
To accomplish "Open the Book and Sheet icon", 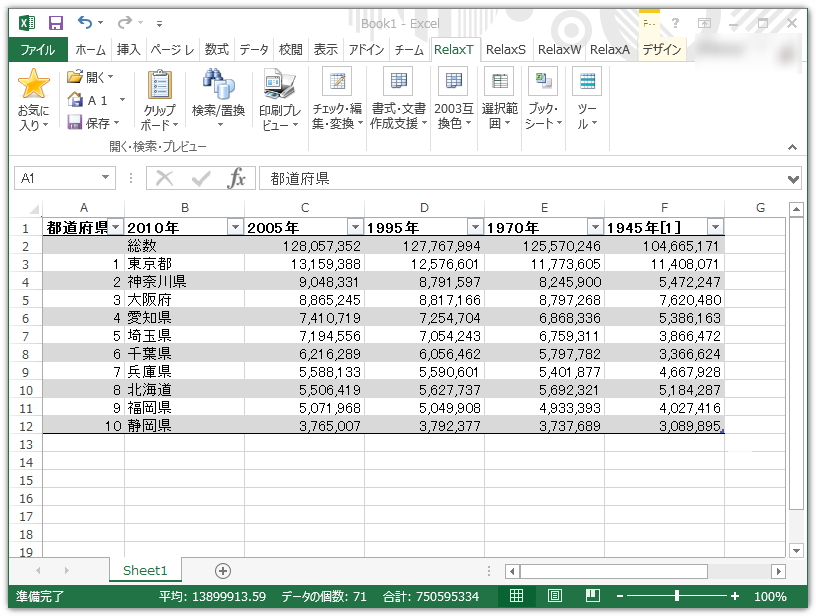I will [543, 81].
